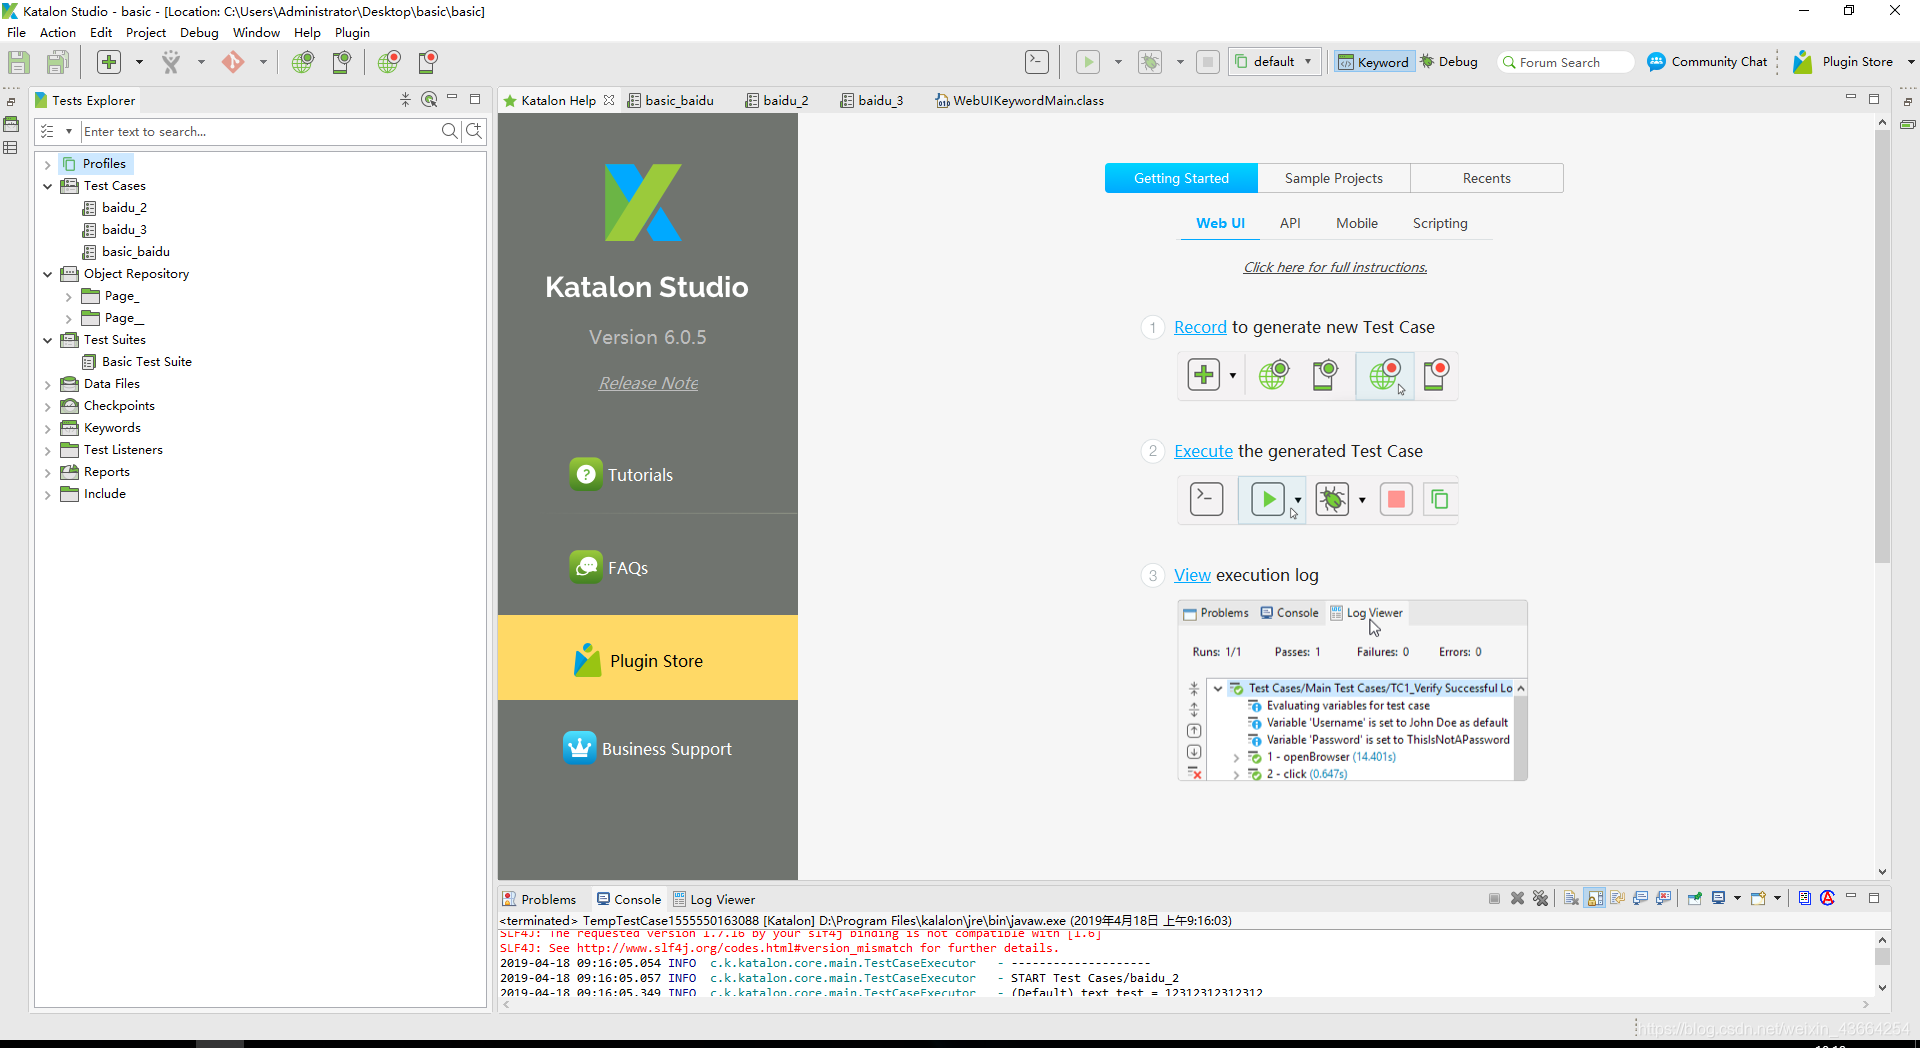Screen dimensions: 1920x1048
Task: Collapse the Test Cases folder
Action: (47, 186)
